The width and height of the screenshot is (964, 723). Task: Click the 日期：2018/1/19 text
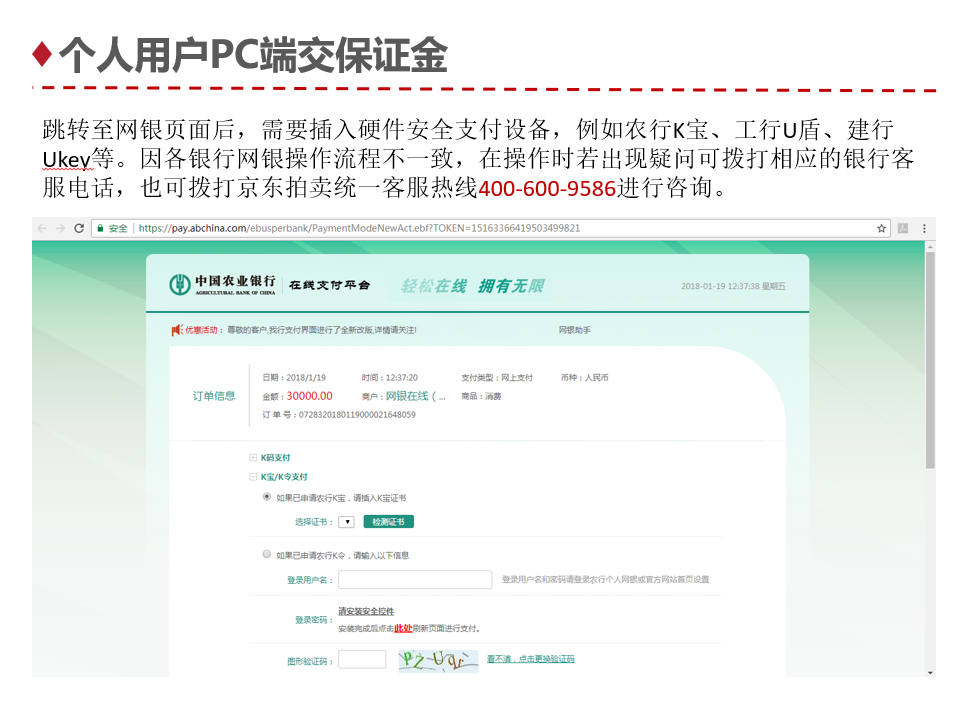coord(294,377)
